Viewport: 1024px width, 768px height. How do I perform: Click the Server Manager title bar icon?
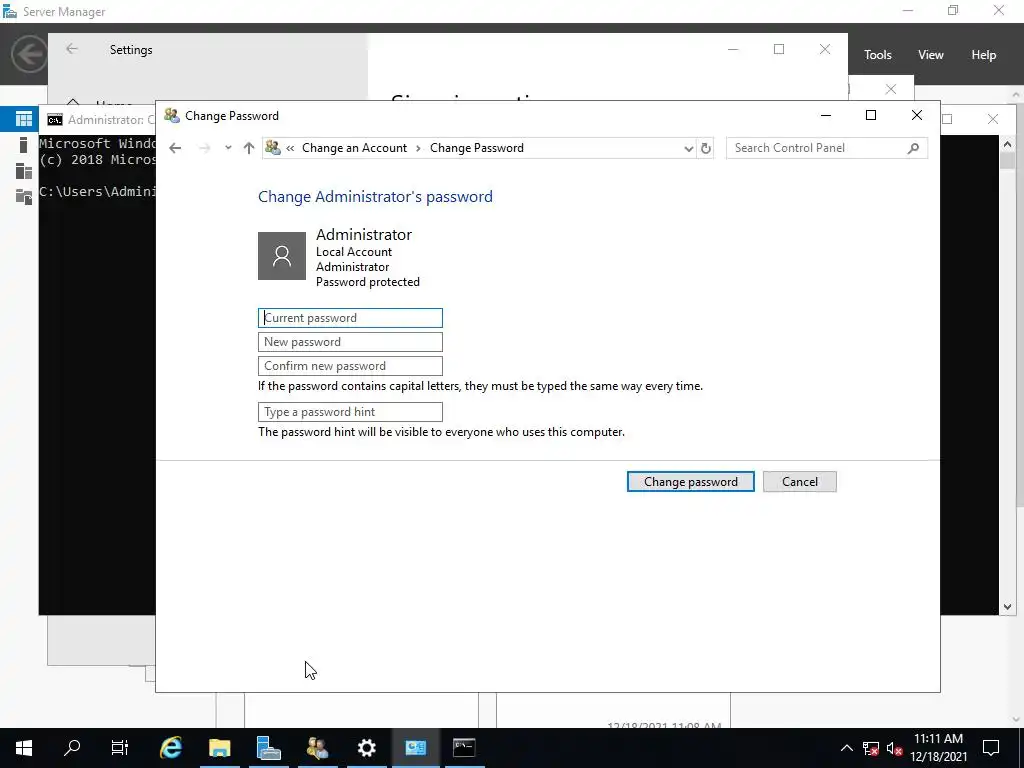coord(10,11)
